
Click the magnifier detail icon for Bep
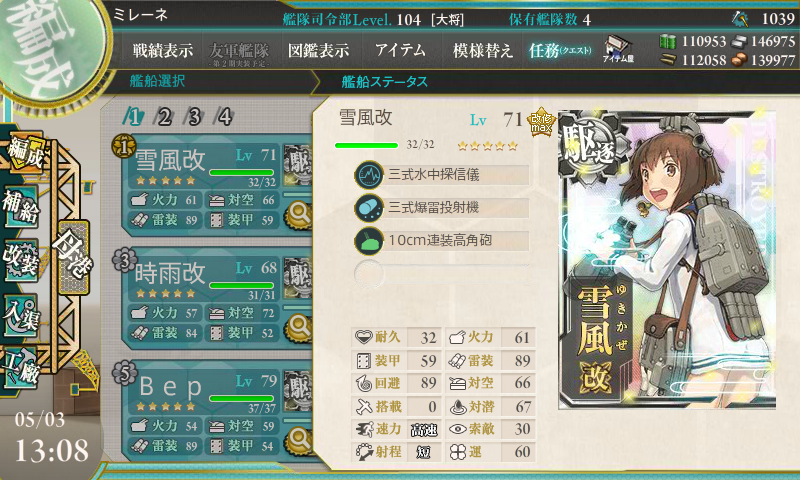tap(298, 438)
